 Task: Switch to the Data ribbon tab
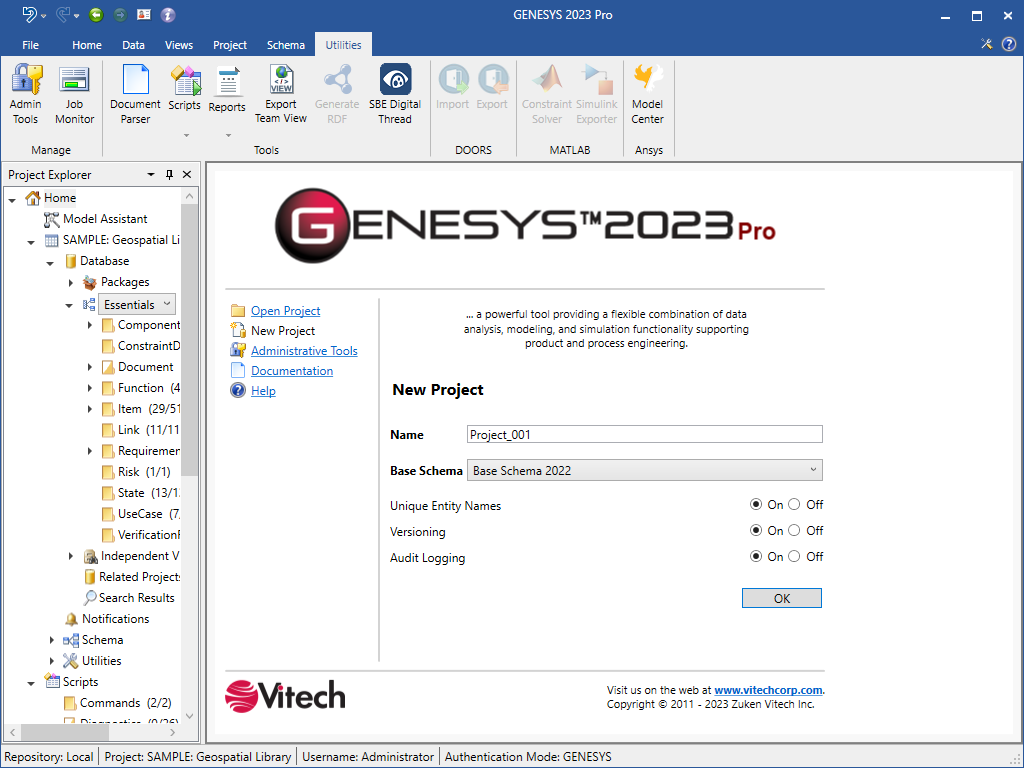pos(133,45)
